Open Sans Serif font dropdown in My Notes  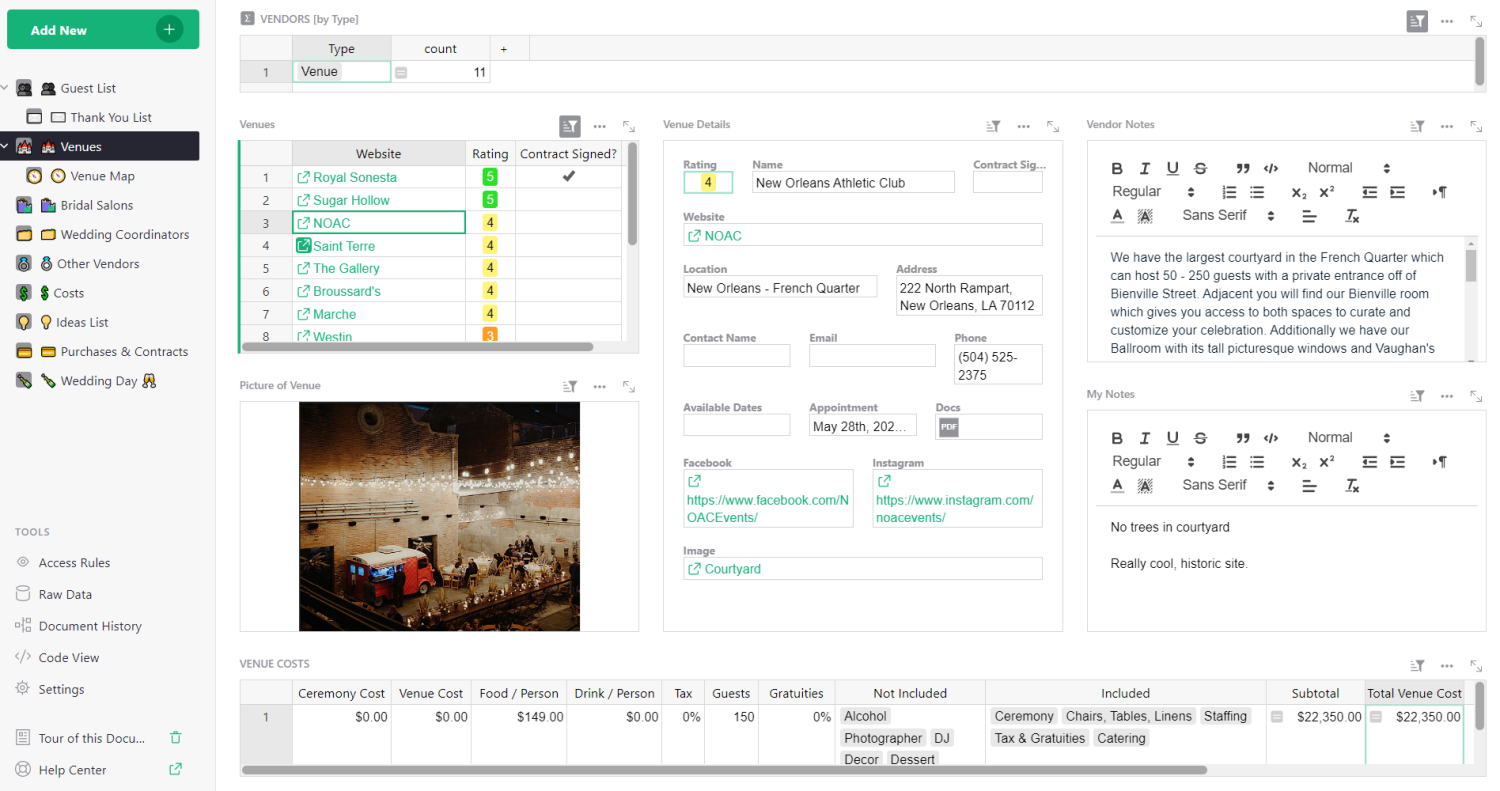(1228, 486)
